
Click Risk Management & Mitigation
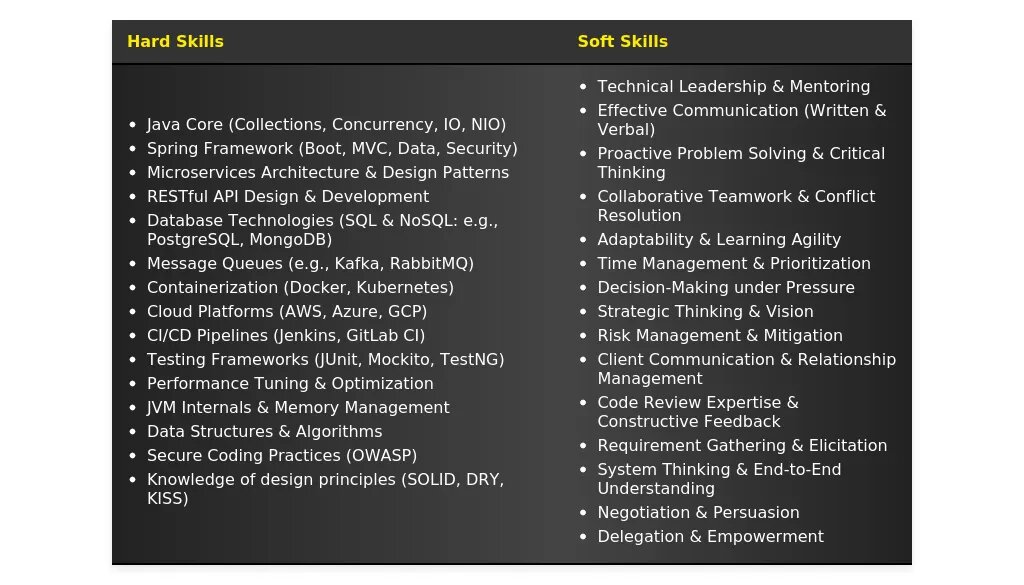pos(720,336)
